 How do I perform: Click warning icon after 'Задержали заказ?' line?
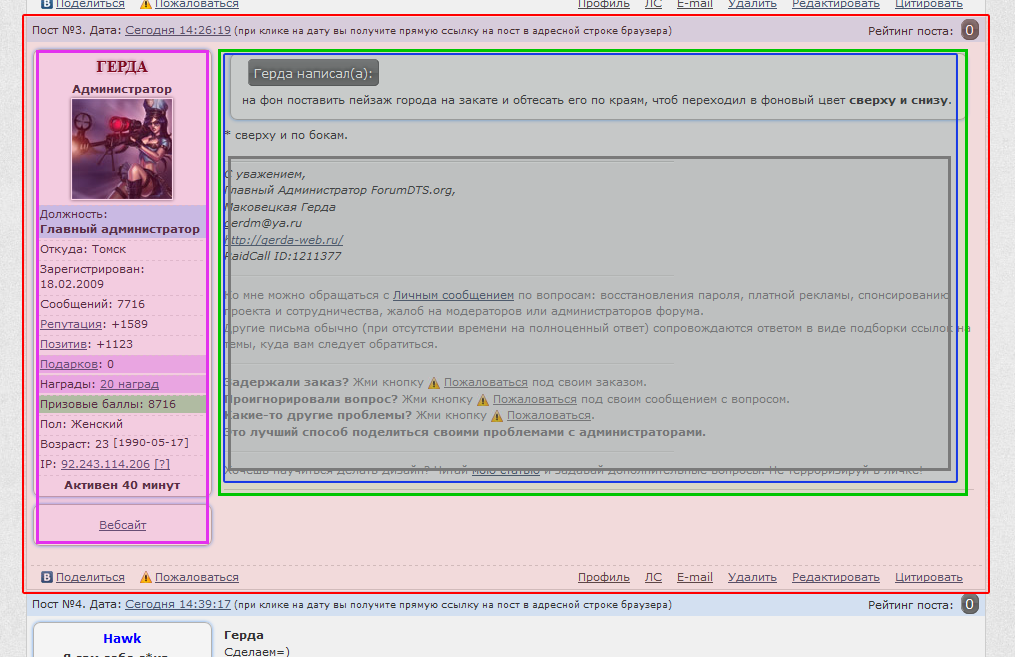(x=434, y=382)
